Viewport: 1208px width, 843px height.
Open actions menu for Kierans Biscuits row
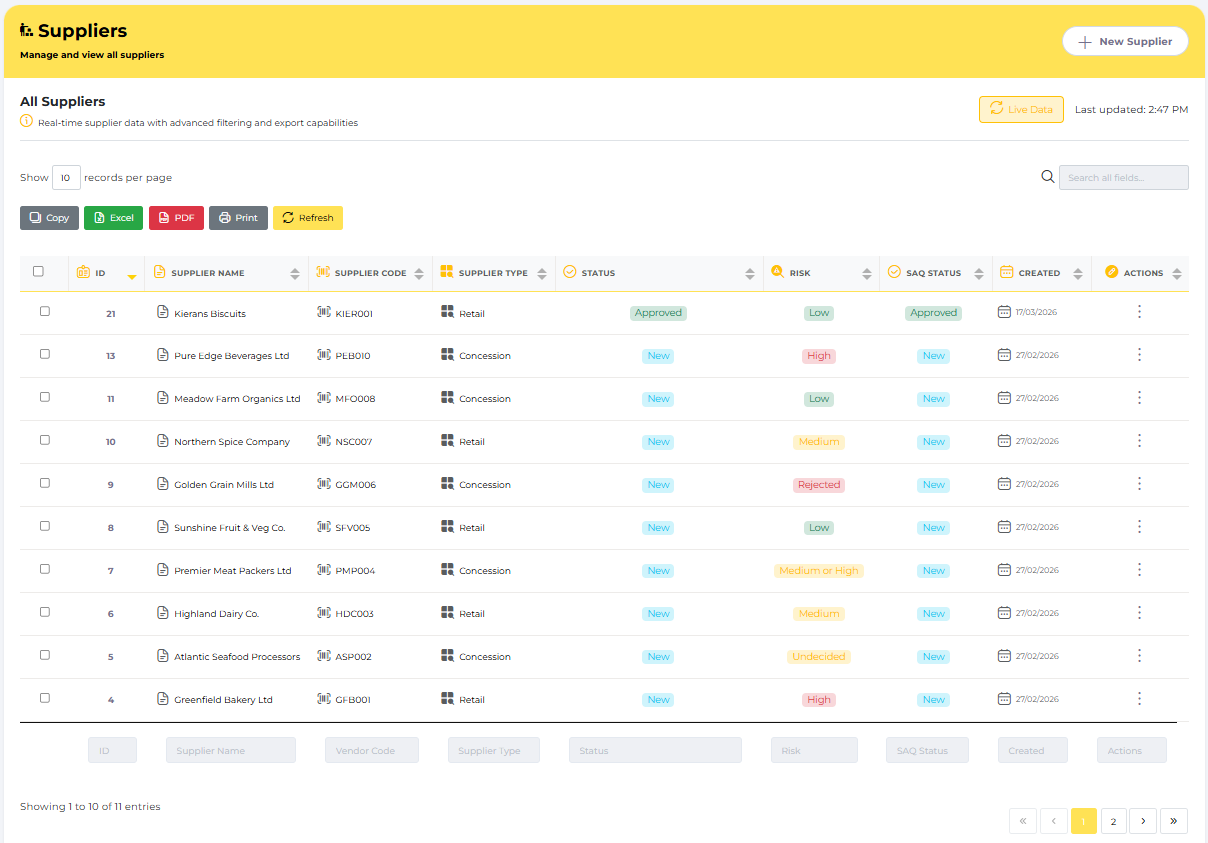(x=1139, y=312)
